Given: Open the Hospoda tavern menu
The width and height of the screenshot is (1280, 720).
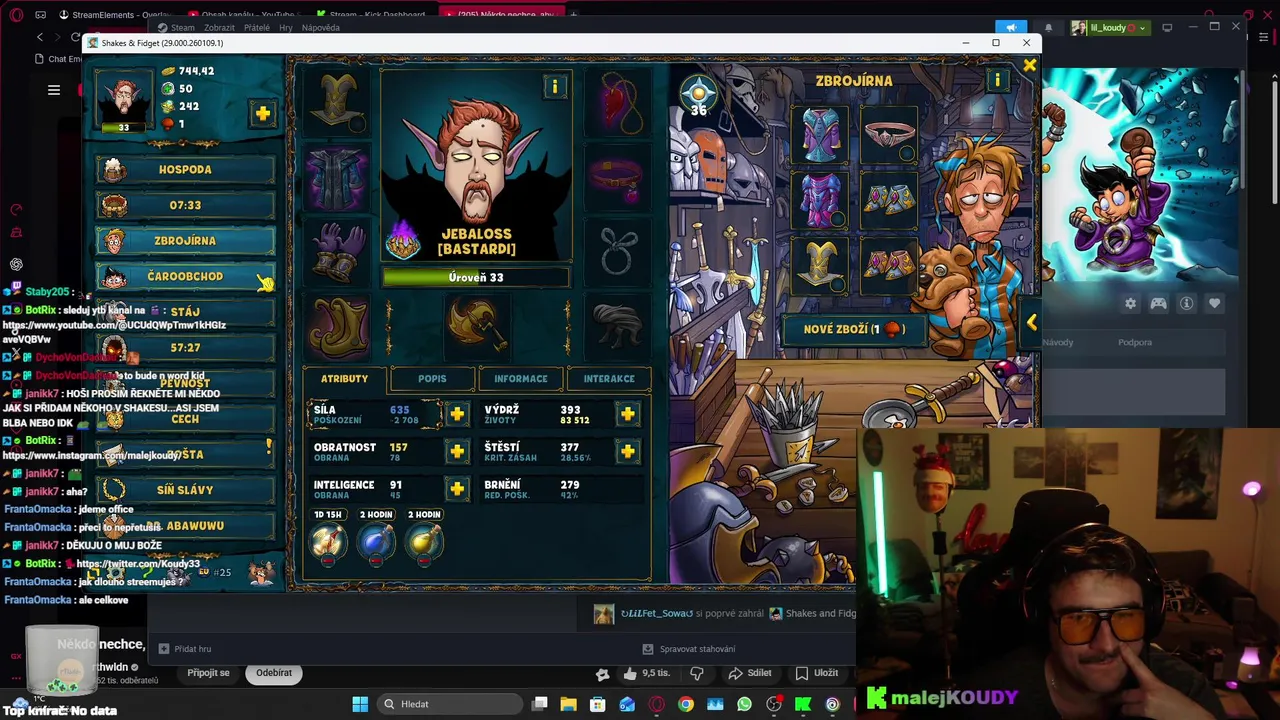Looking at the screenshot, I should pyautogui.click(x=185, y=170).
